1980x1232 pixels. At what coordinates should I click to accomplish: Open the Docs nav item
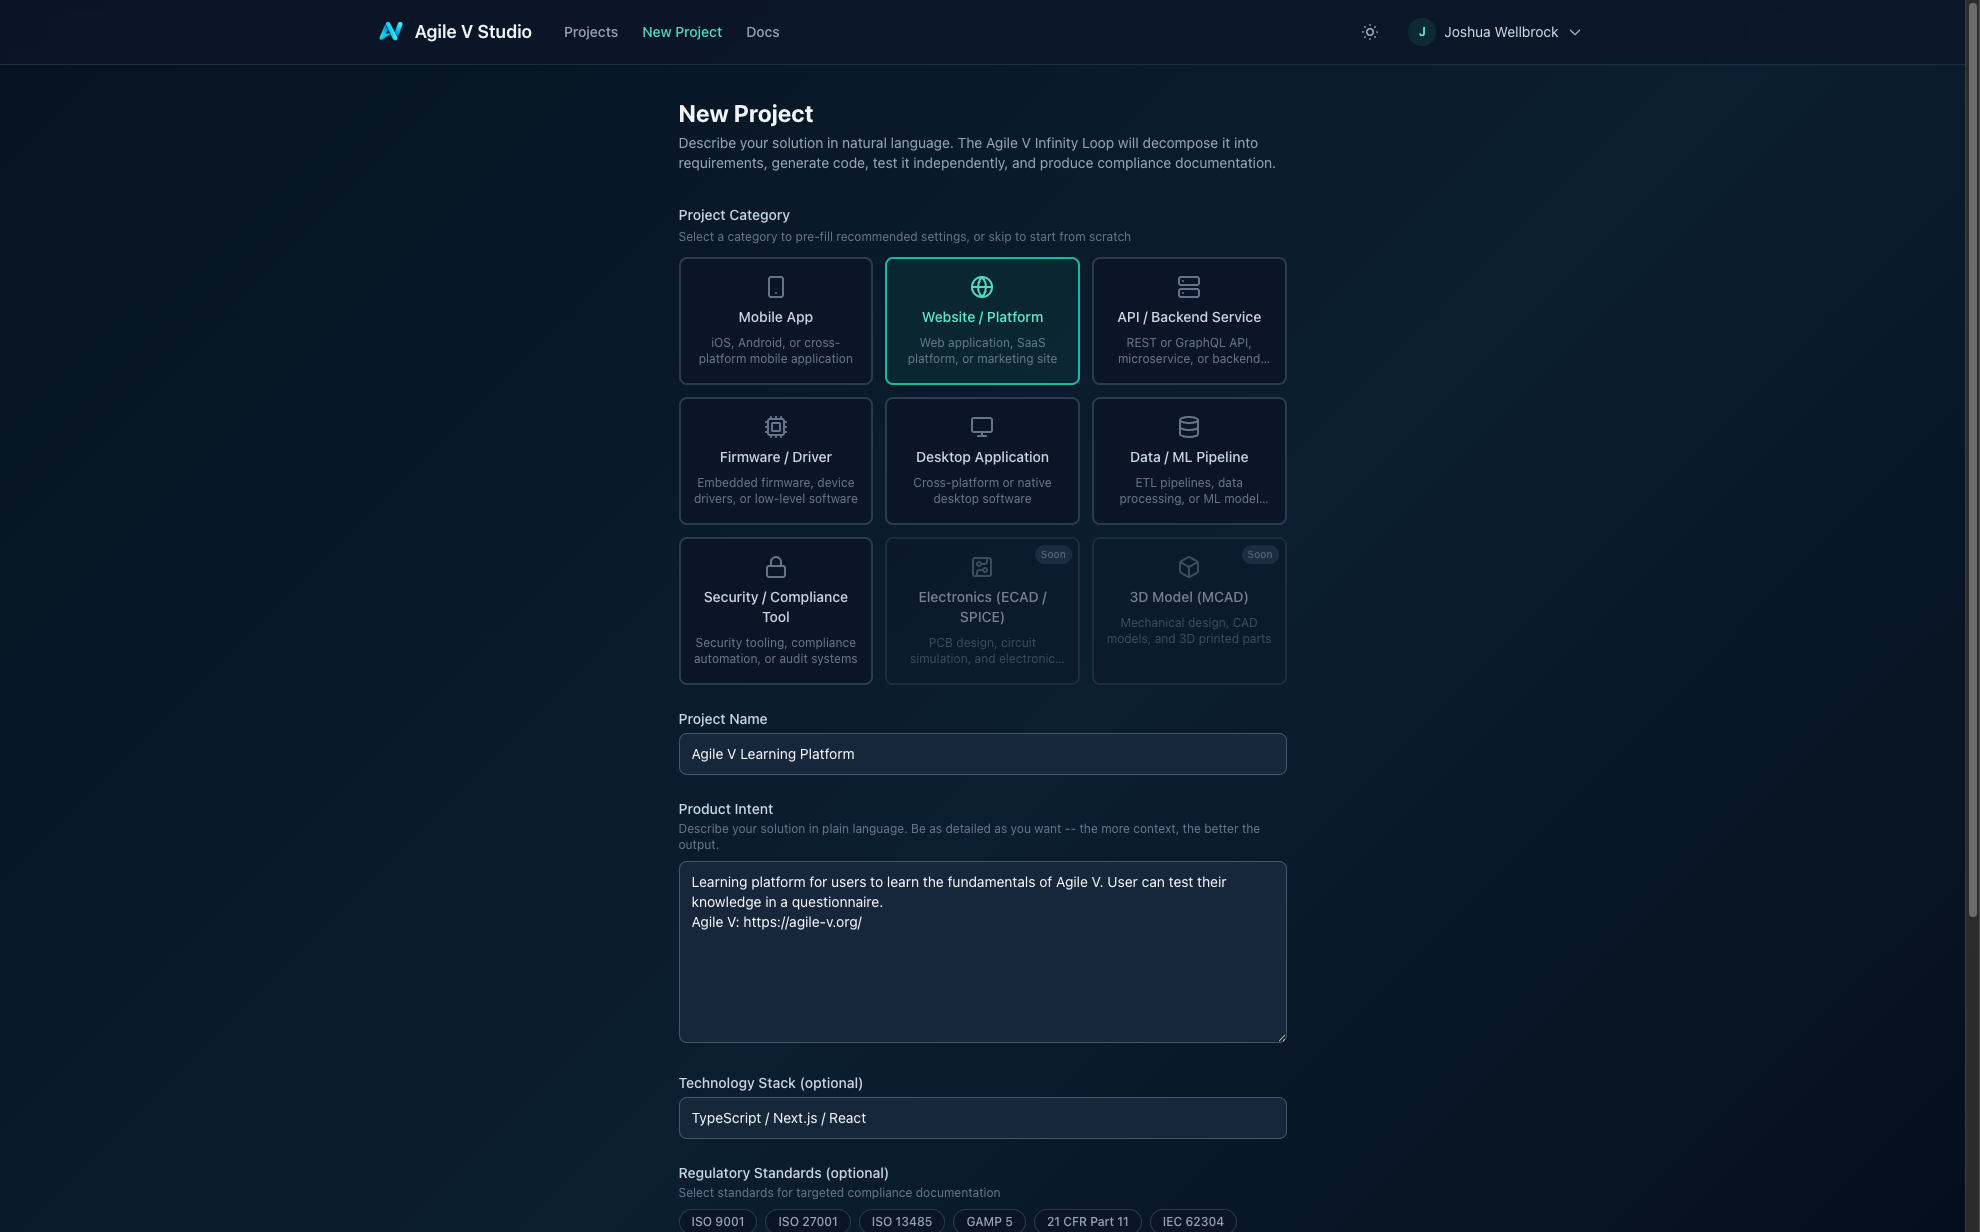(762, 32)
